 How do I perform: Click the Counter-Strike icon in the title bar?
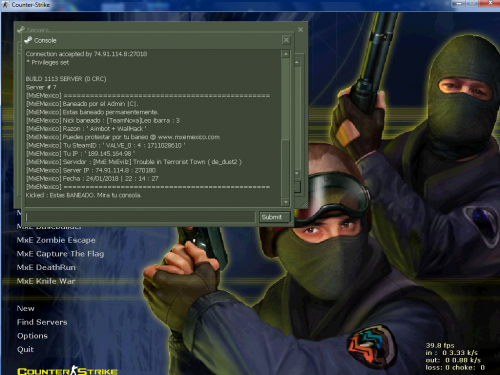[x=6, y=5]
